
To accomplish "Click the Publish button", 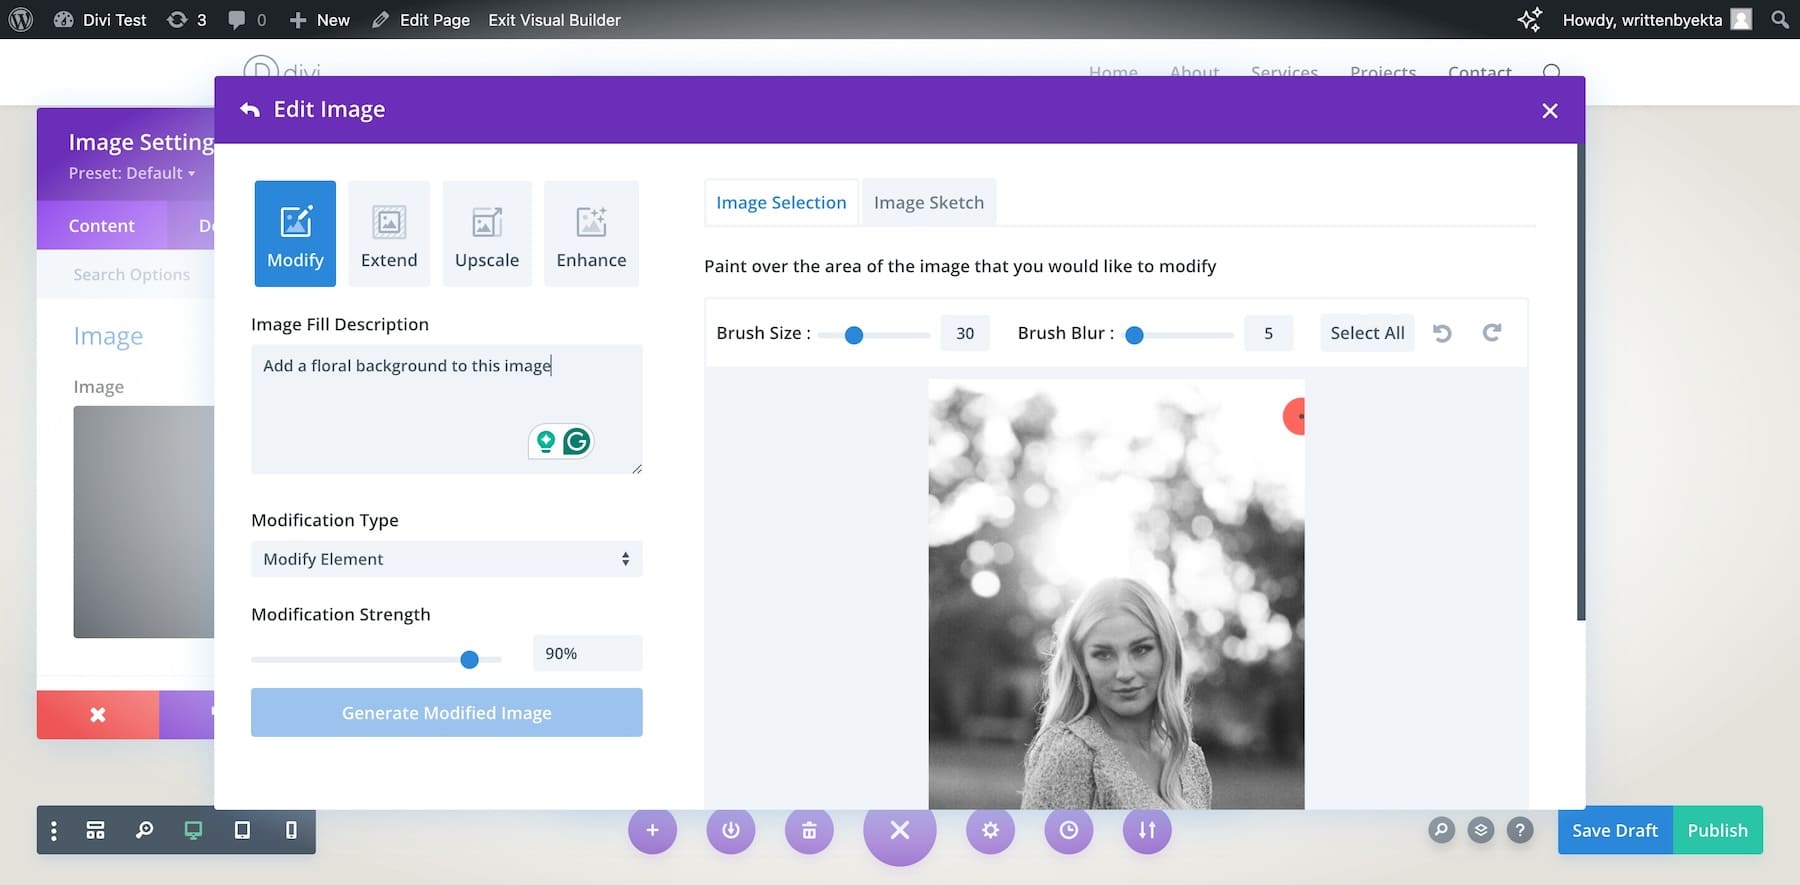I will pos(1717,830).
